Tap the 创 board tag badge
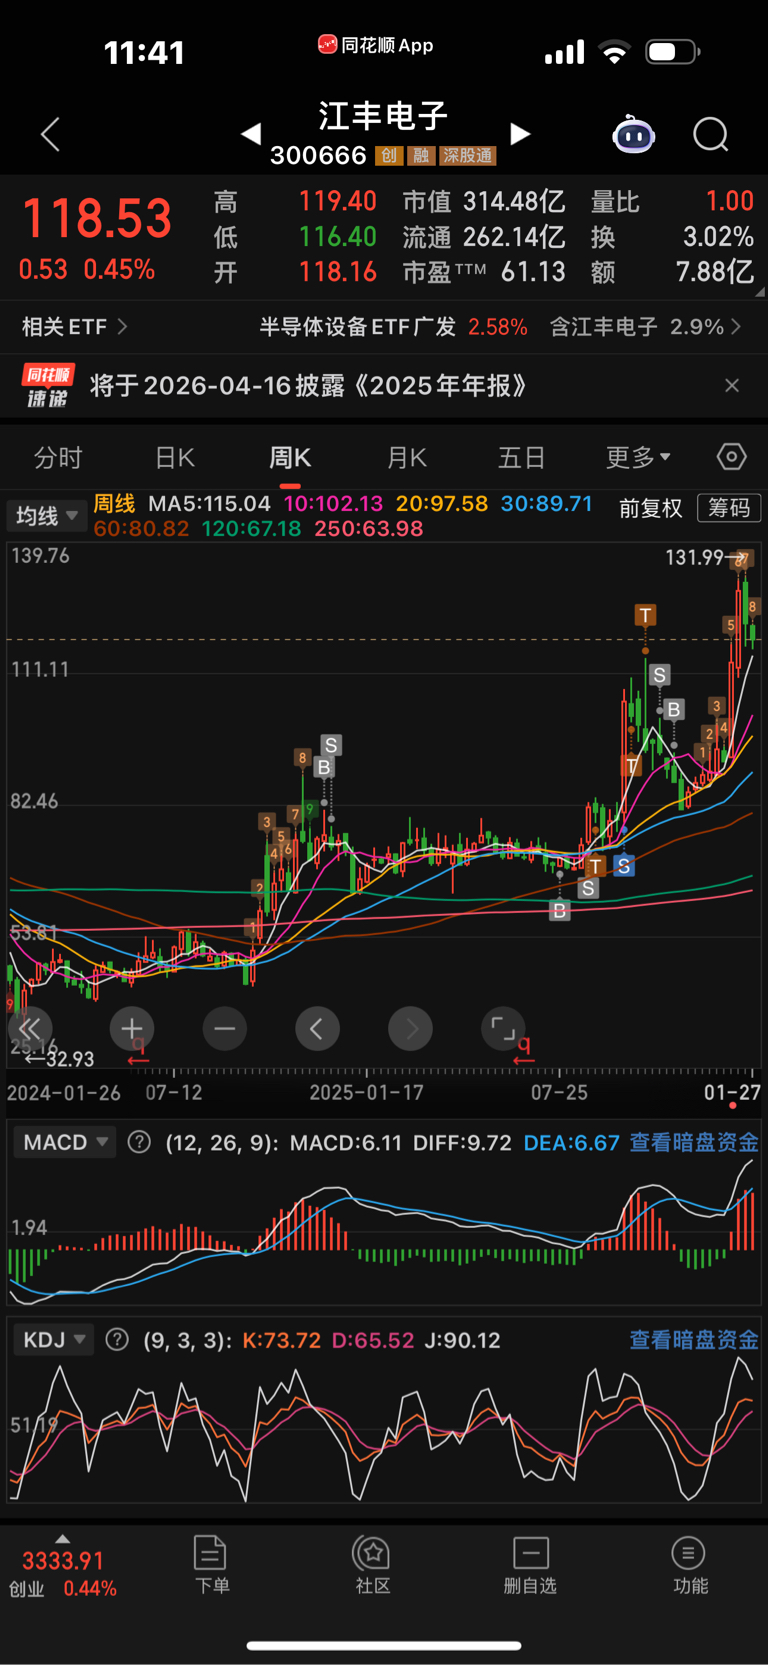This screenshot has height=1665, width=768. coord(388,156)
